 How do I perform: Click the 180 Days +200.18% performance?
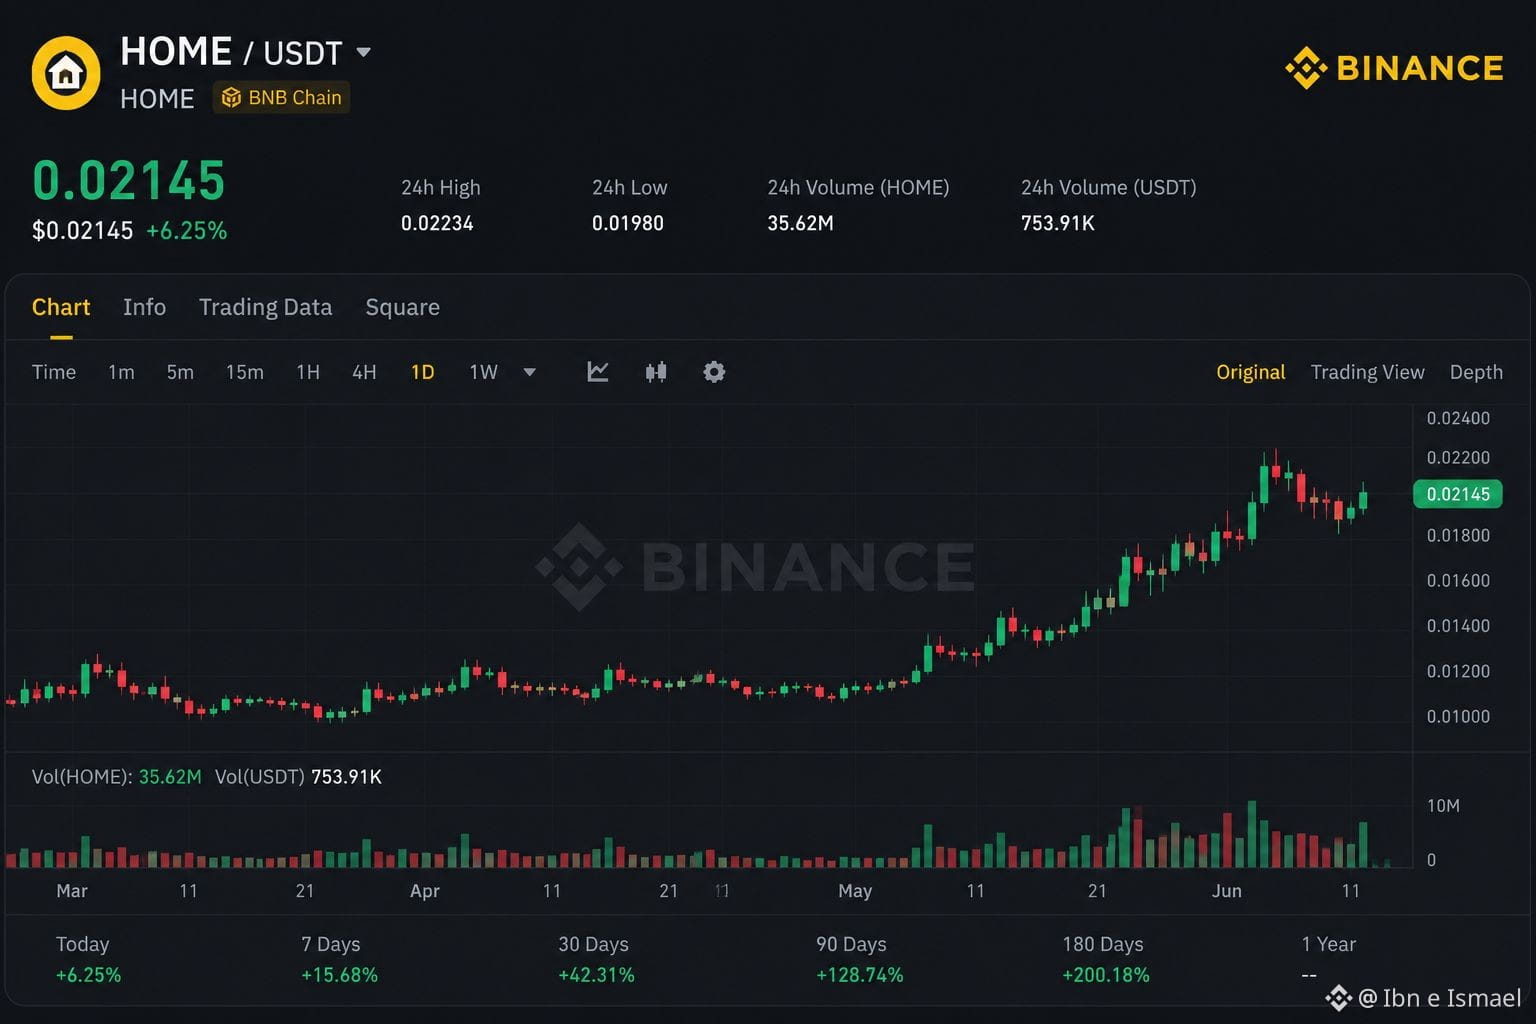(1106, 960)
